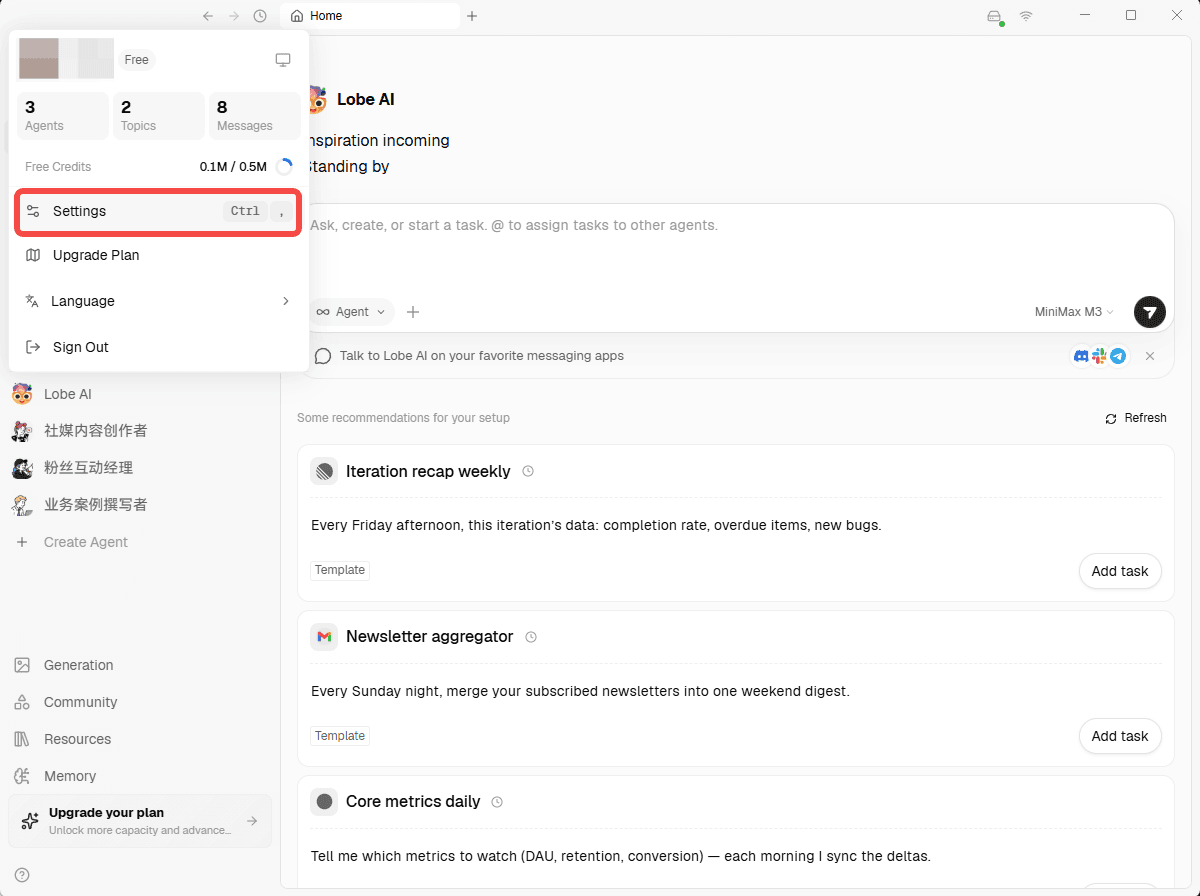Open the MiniMax M3 model dropdown
Image resolution: width=1200 pixels, height=896 pixels.
click(1074, 312)
